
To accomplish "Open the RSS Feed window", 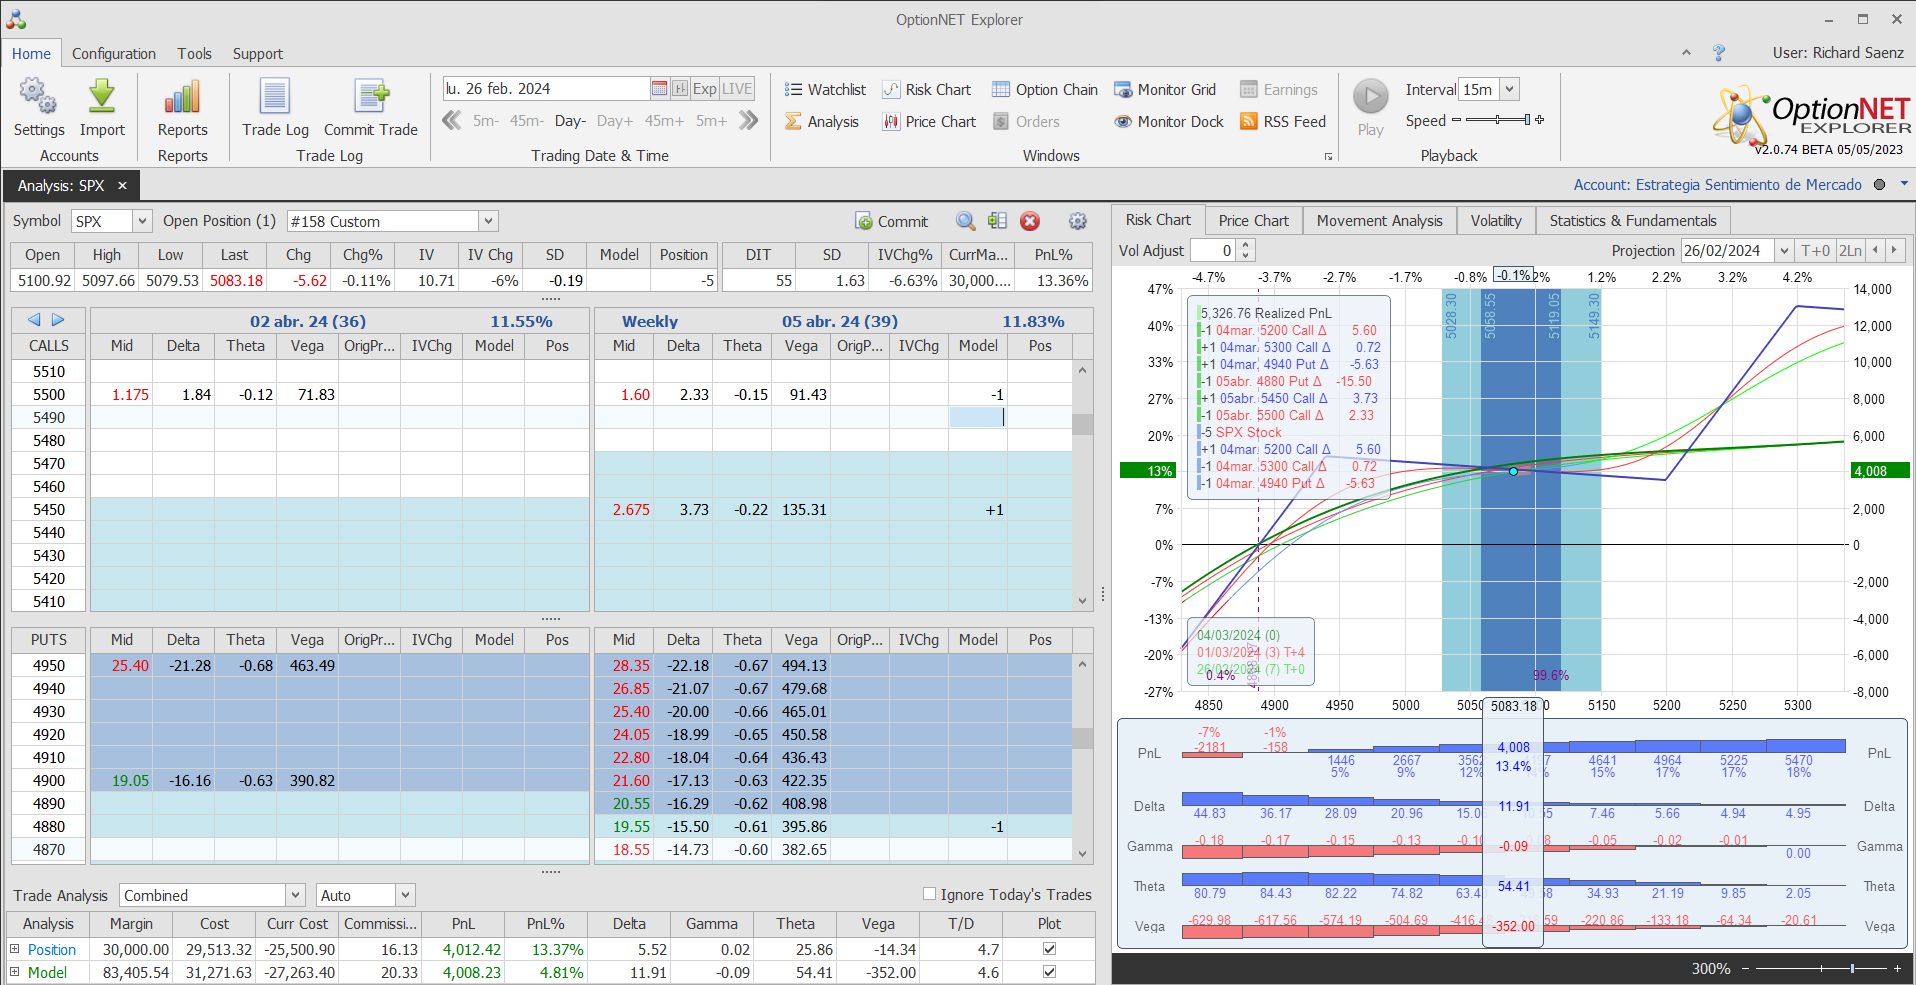I will tap(1283, 122).
